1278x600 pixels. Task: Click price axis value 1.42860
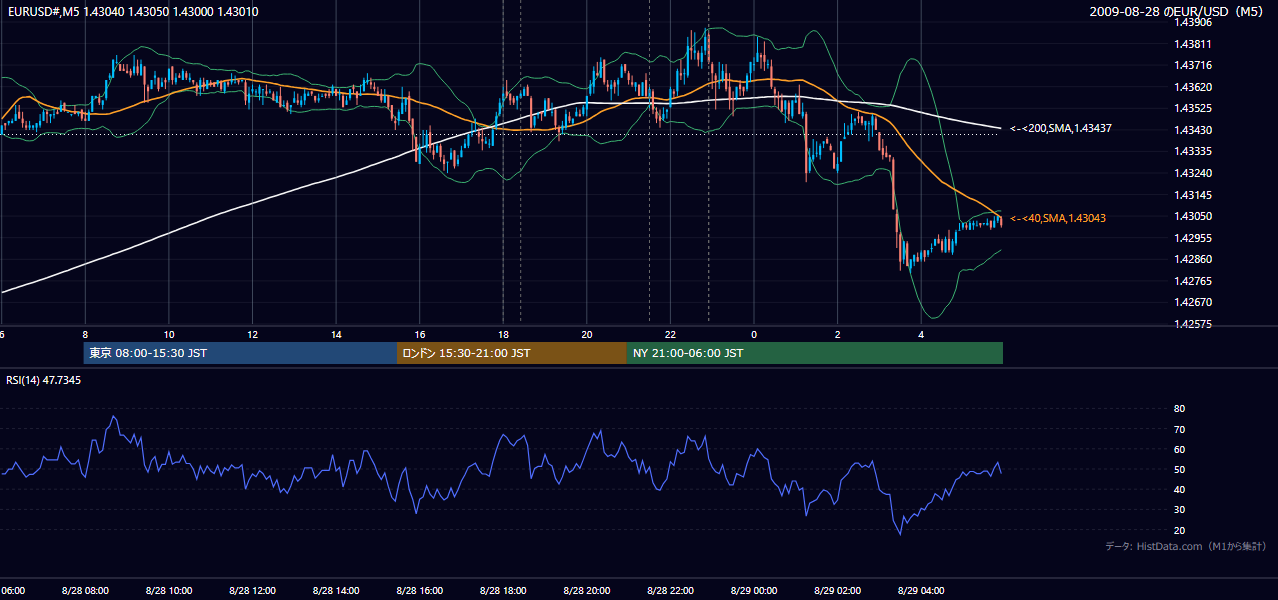(x=1192, y=259)
